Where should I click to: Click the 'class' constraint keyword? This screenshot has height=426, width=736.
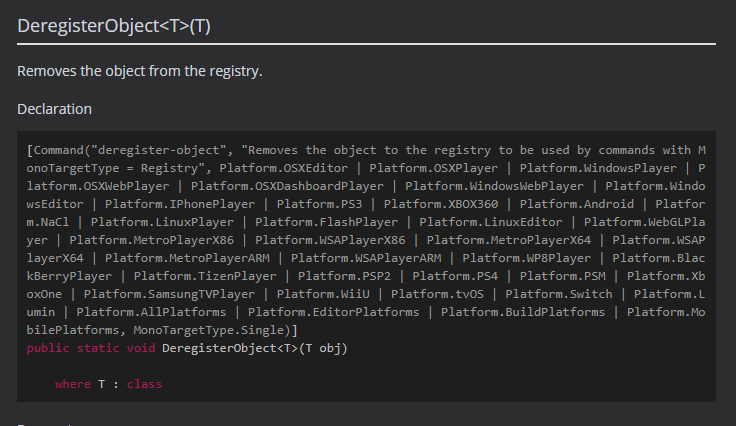[145, 384]
